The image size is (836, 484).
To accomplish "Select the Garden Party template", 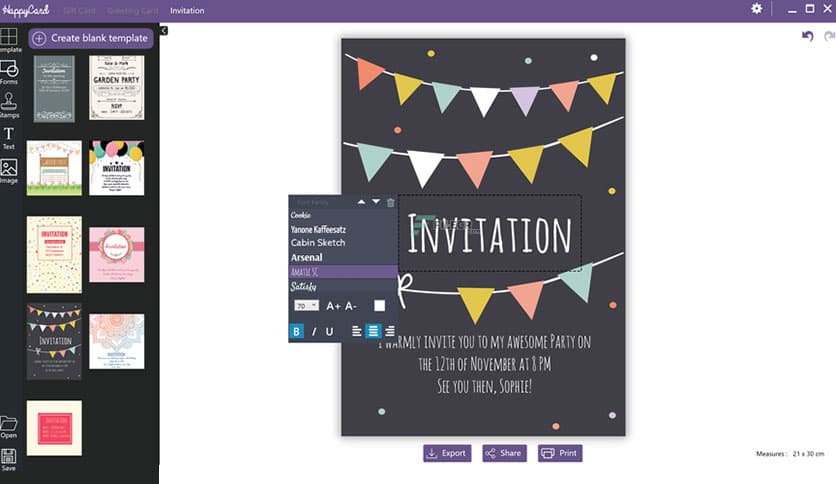I will [117, 88].
